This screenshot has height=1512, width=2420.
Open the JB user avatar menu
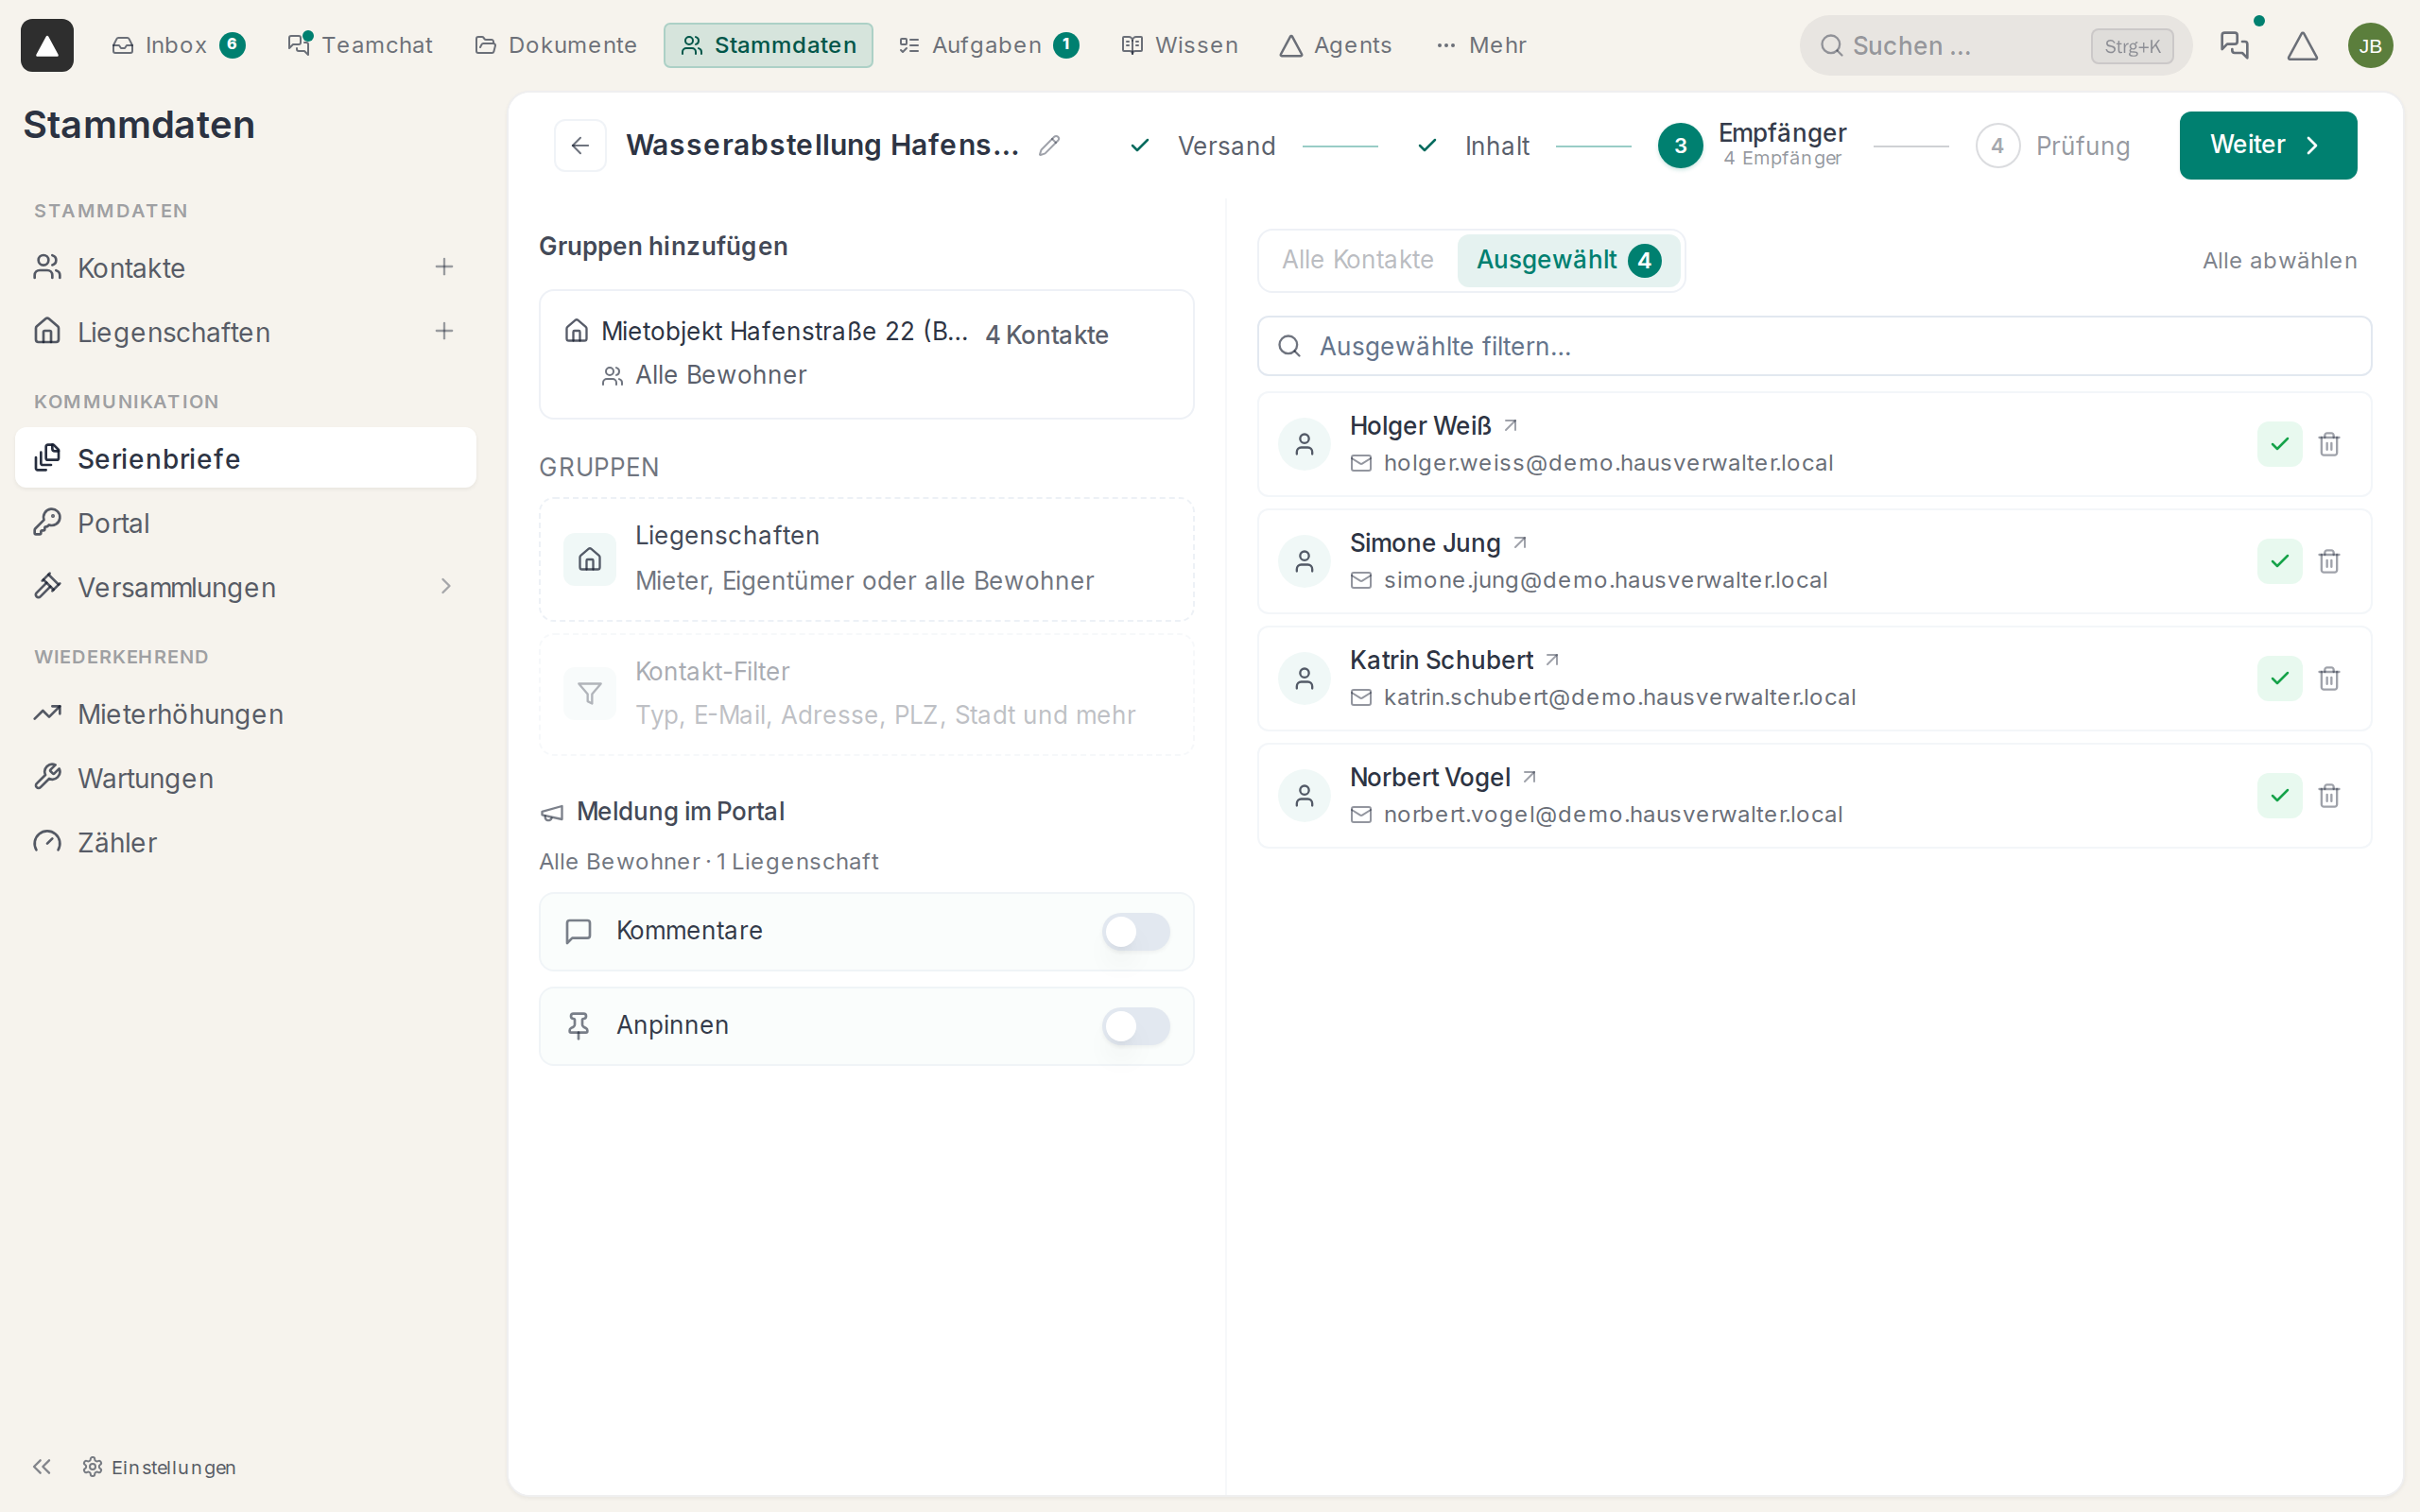coord(2370,45)
